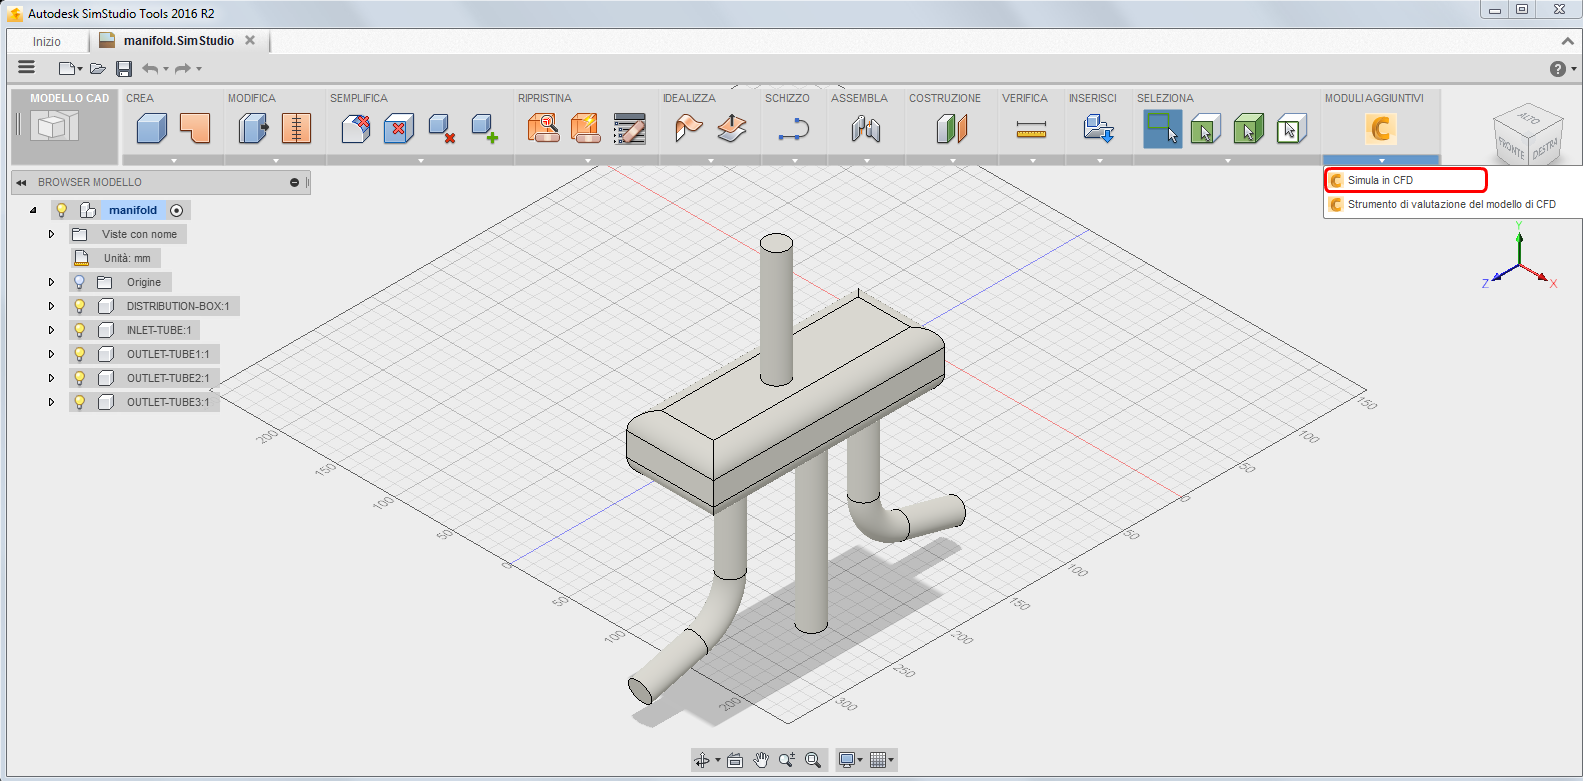This screenshot has height=781, width=1583.
Task: Select the manifold.SimStudio tab
Action: coord(179,41)
